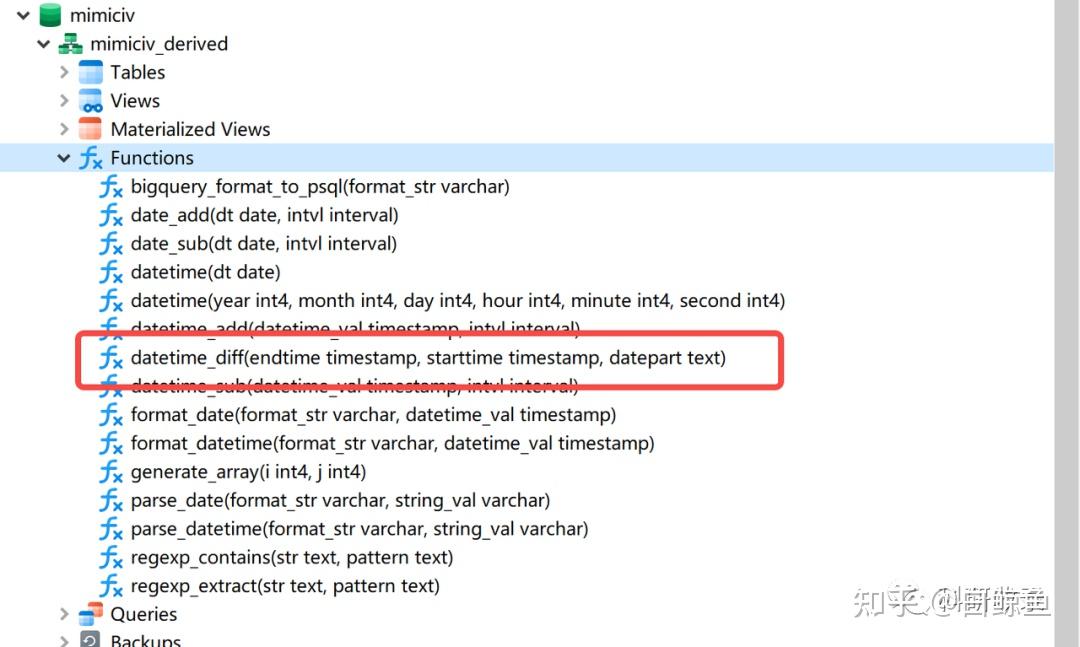Click fx icon beside bigquery_format_to_psql
1080x647 pixels.
click(x=111, y=187)
